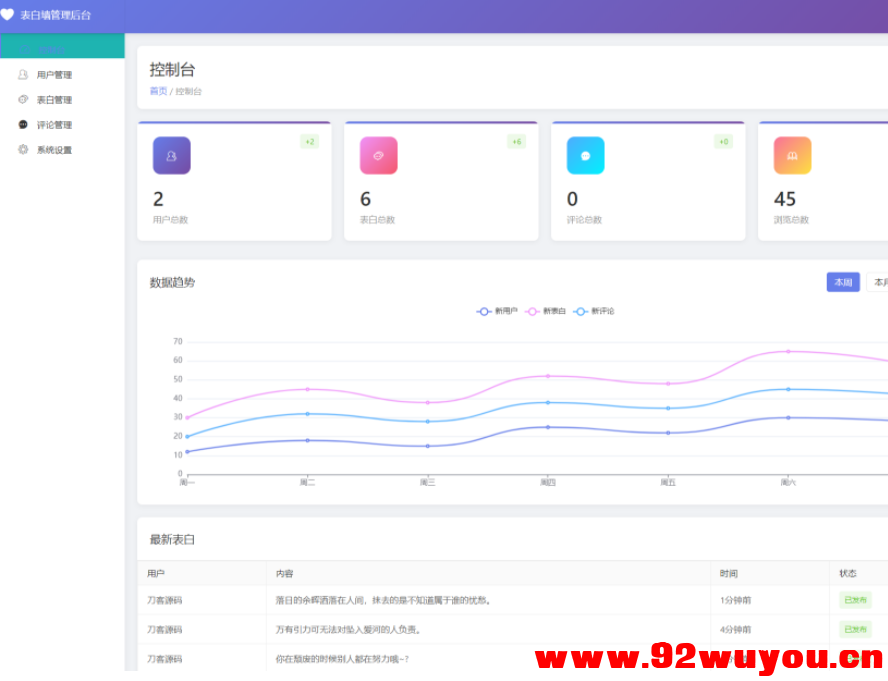Click the +2 badge on the 用户总数 card
888x681 pixels.
click(x=310, y=141)
